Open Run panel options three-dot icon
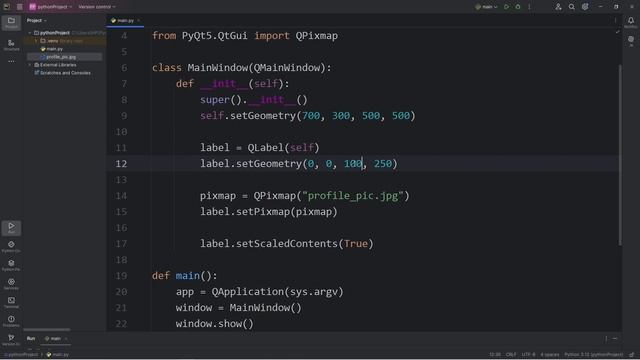The height and width of the screenshot is (360, 640). click(606, 338)
